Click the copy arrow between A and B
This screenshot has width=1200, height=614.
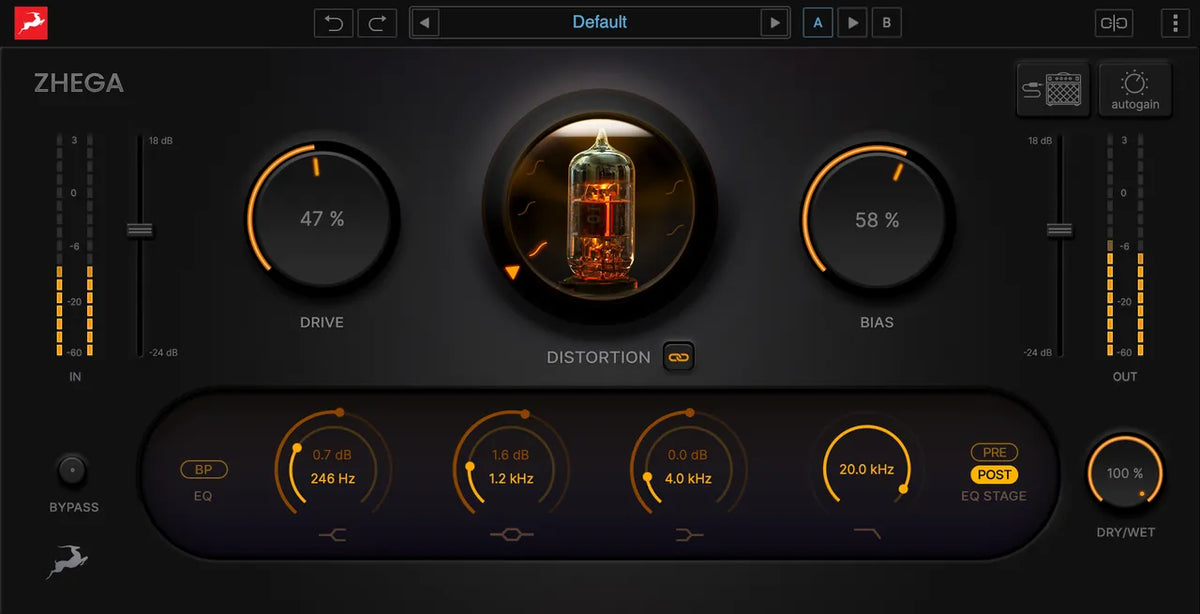pyautogui.click(x=852, y=22)
